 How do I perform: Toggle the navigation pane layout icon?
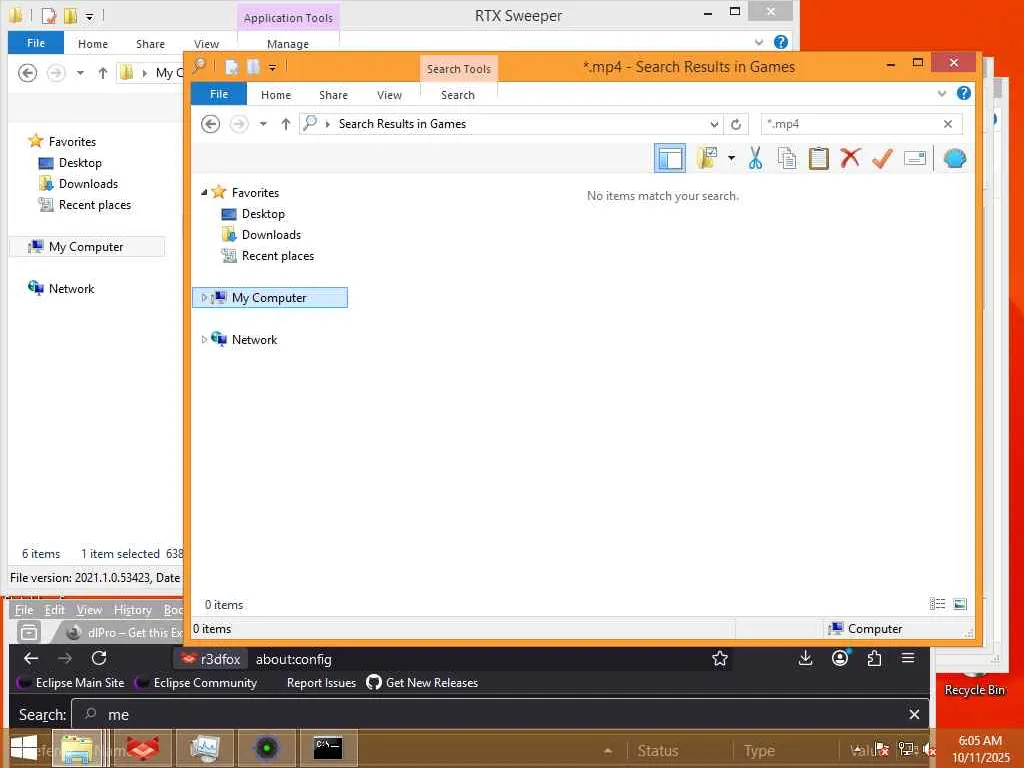pos(670,158)
